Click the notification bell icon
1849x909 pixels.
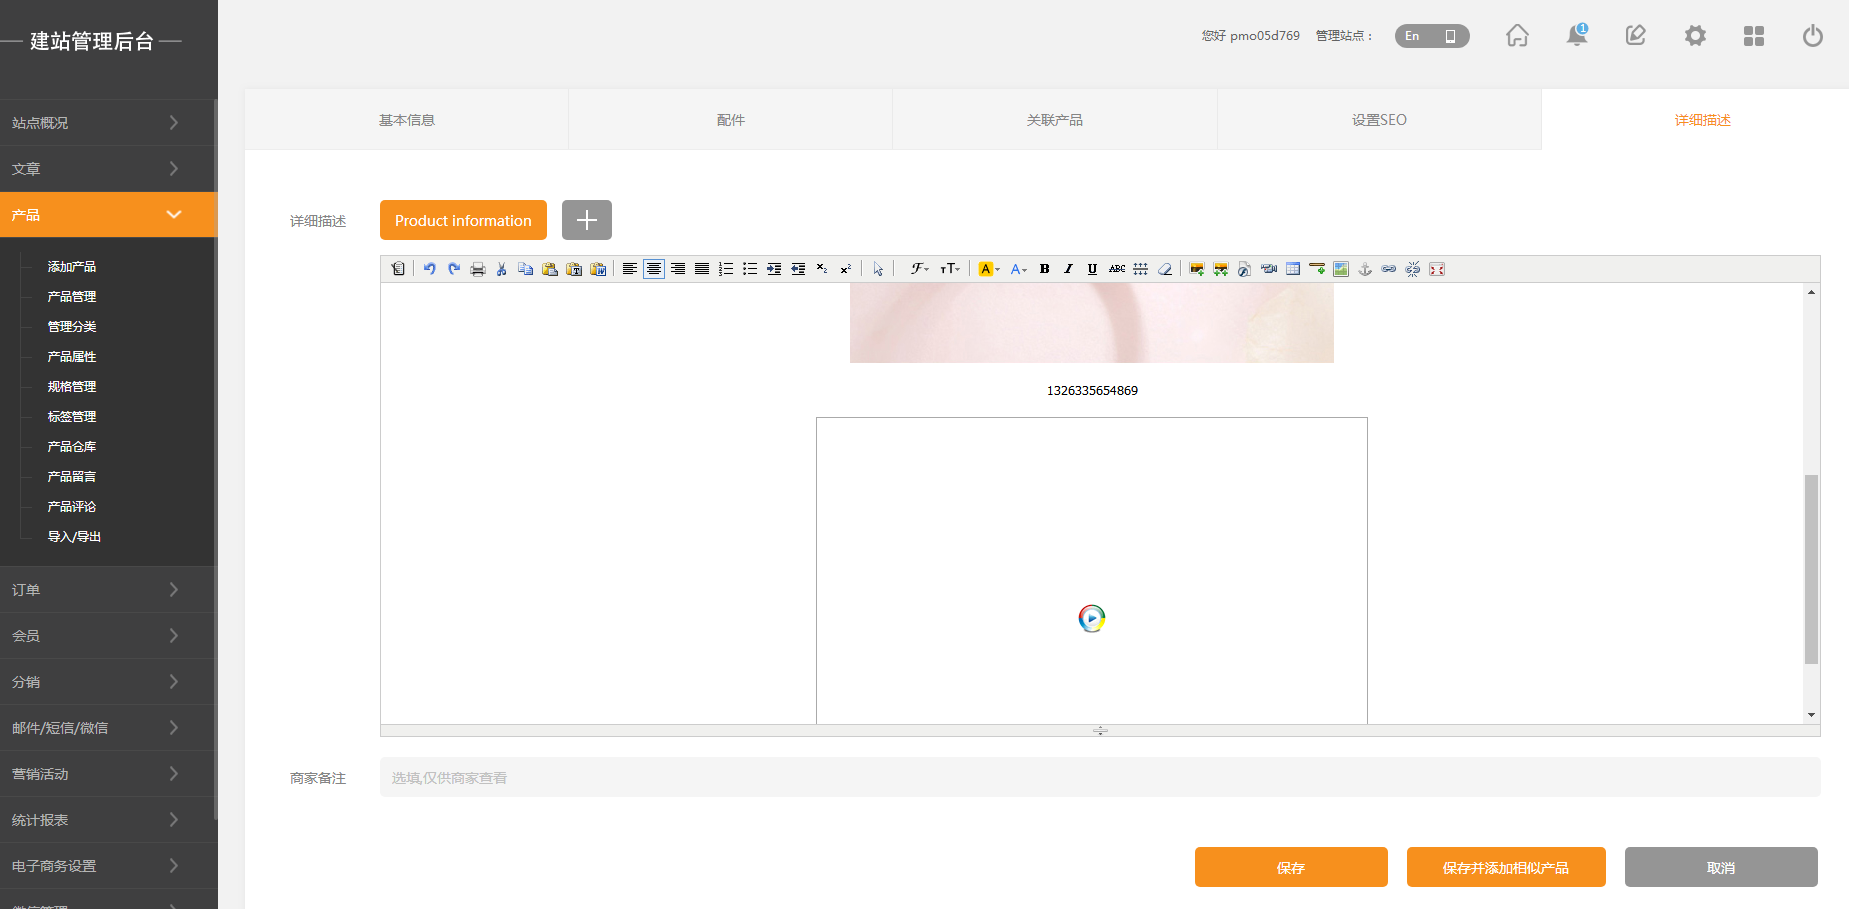click(x=1577, y=36)
